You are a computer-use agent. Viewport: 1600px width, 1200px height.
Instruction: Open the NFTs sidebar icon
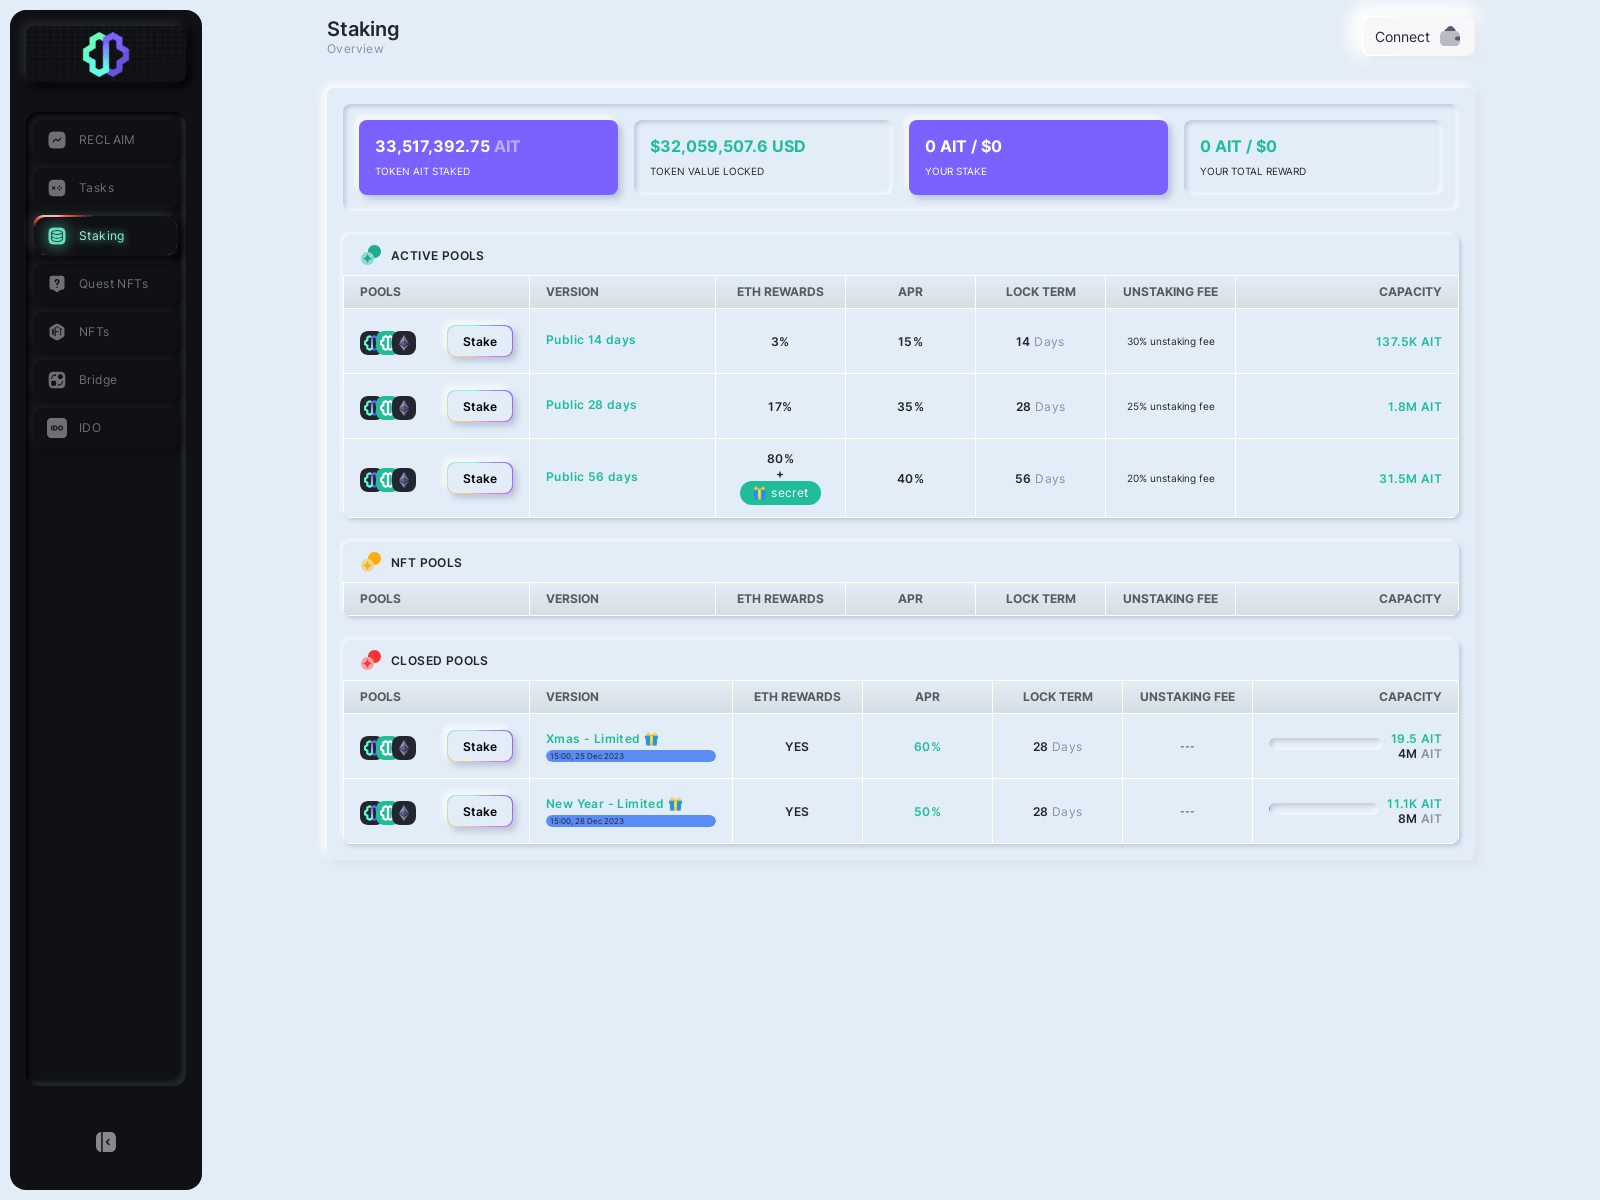[x=57, y=332]
